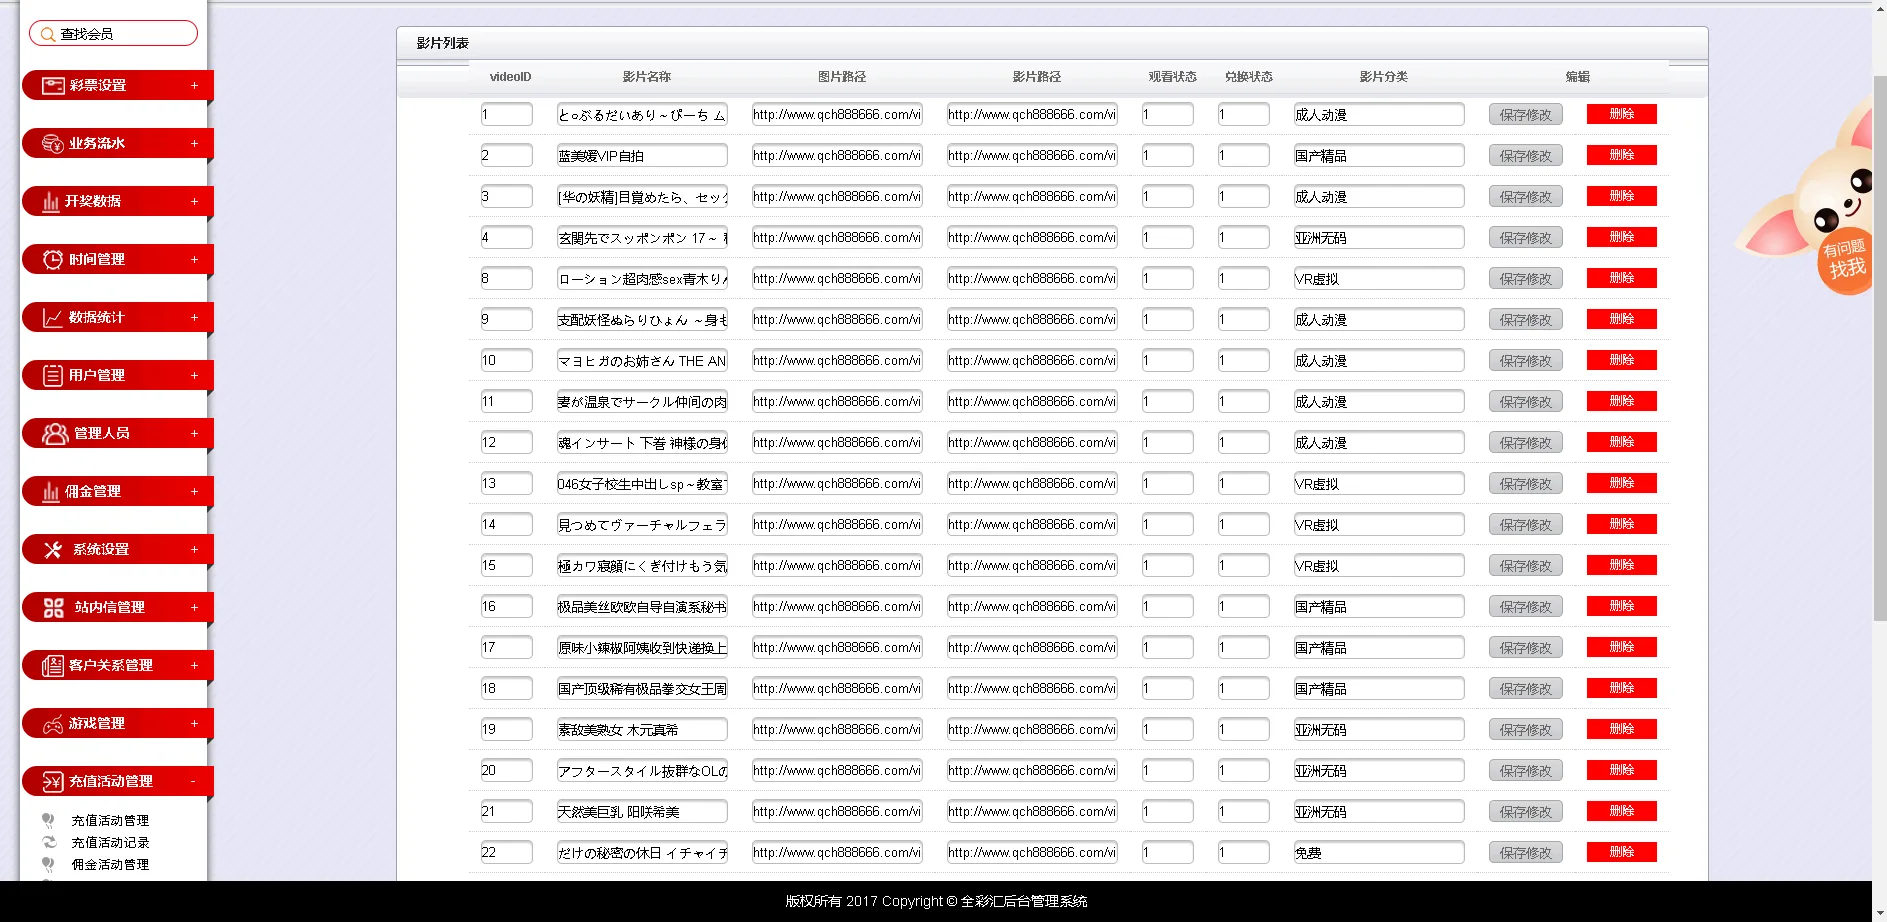Image resolution: width=1887 pixels, height=922 pixels.
Task: Expand 游戏管理 menu with plus sign
Action: 194,724
